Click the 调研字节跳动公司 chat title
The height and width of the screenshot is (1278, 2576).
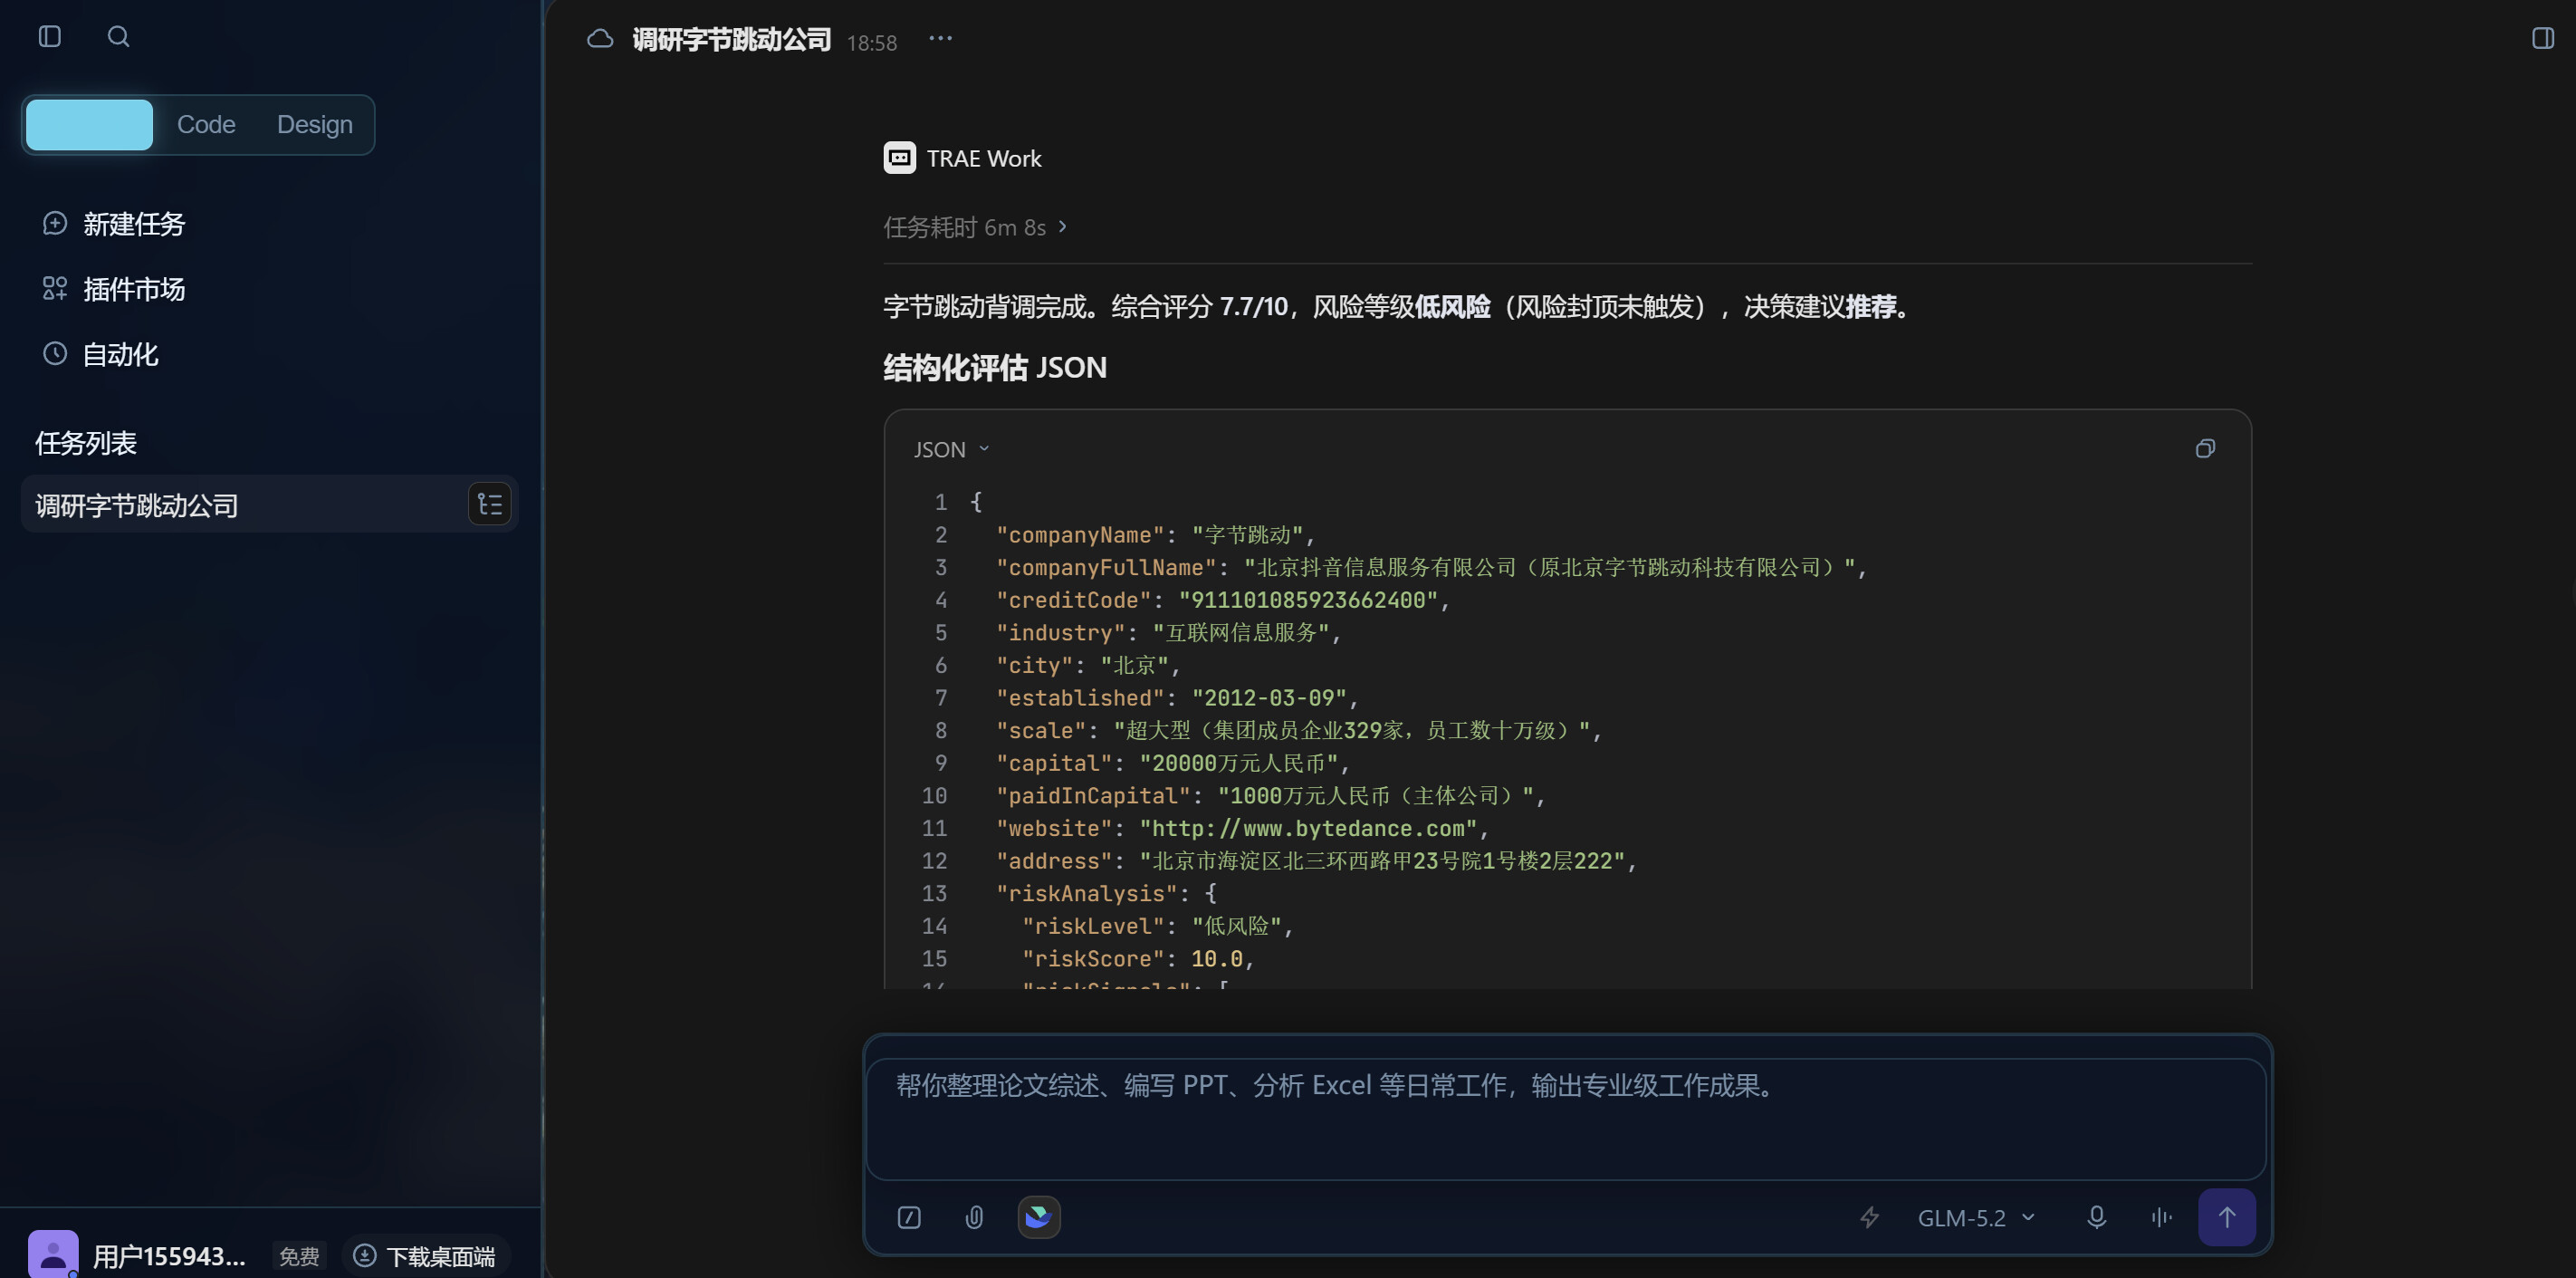[x=732, y=39]
